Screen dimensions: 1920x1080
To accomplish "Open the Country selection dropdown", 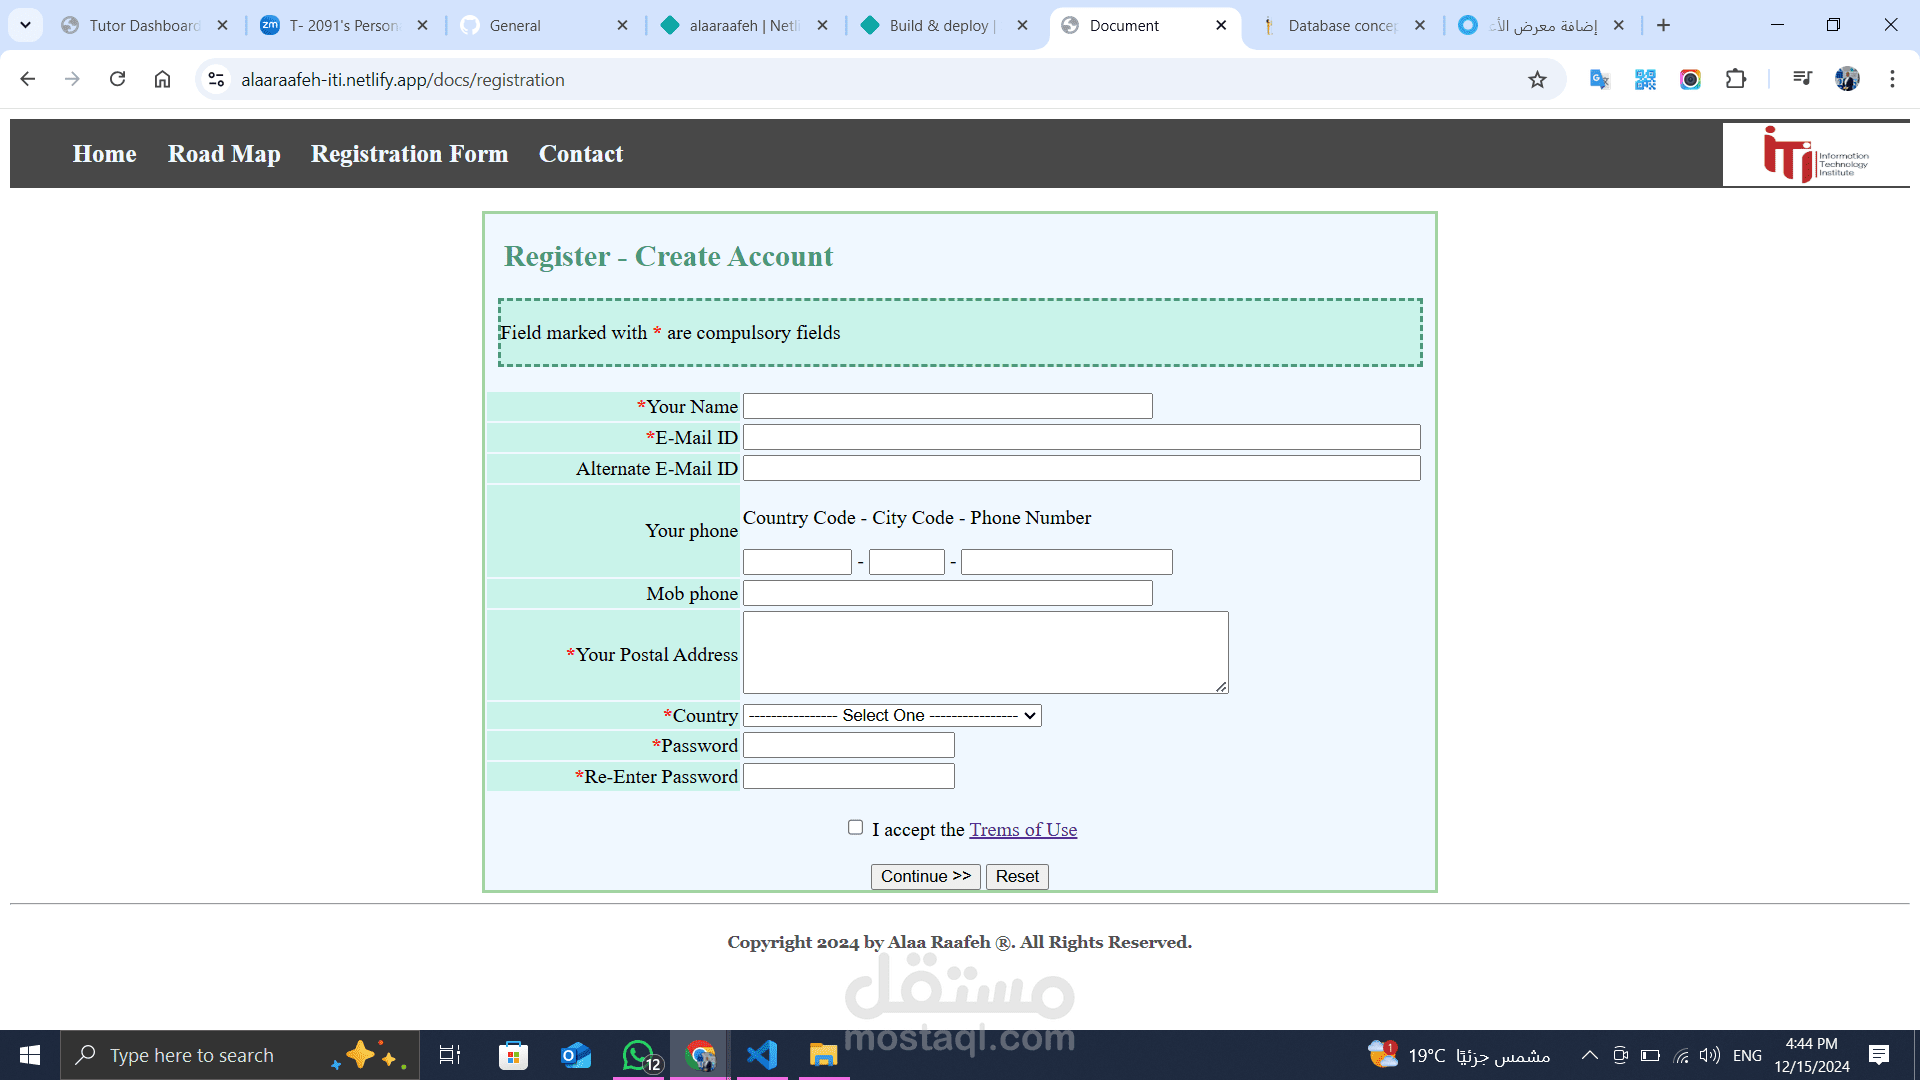I will tap(891, 715).
